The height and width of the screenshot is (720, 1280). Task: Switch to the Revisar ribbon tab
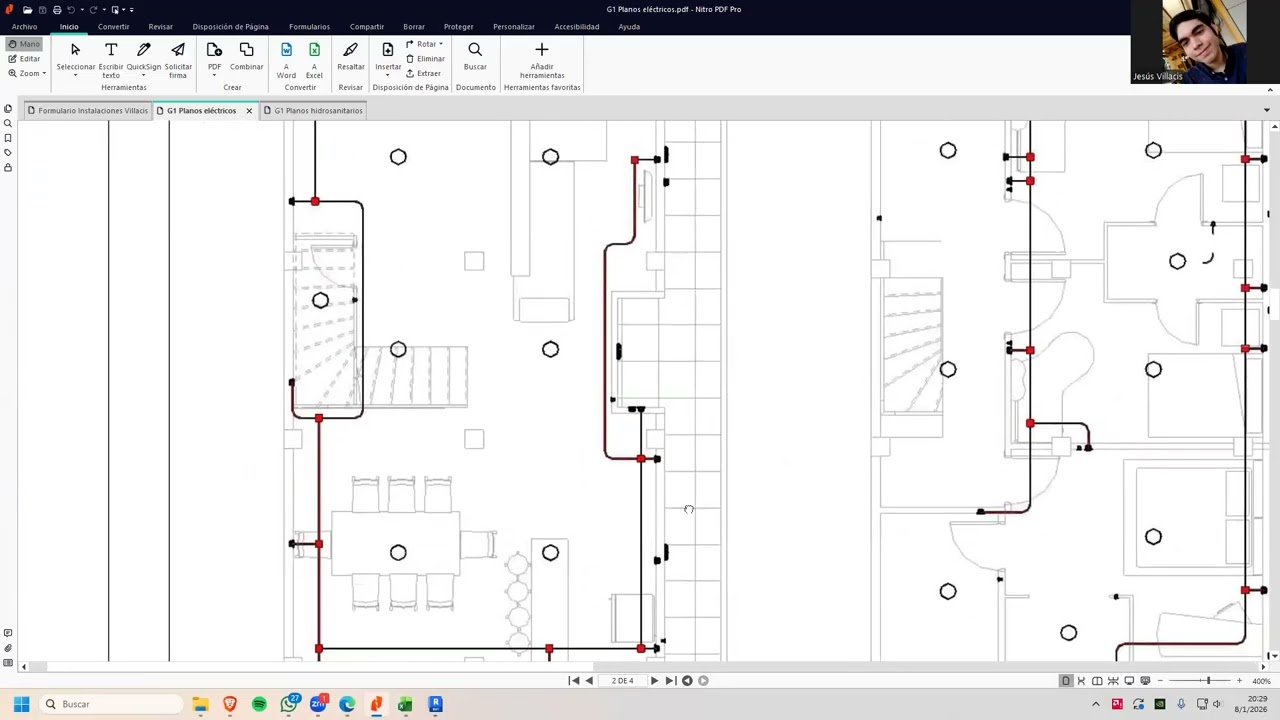160,27
